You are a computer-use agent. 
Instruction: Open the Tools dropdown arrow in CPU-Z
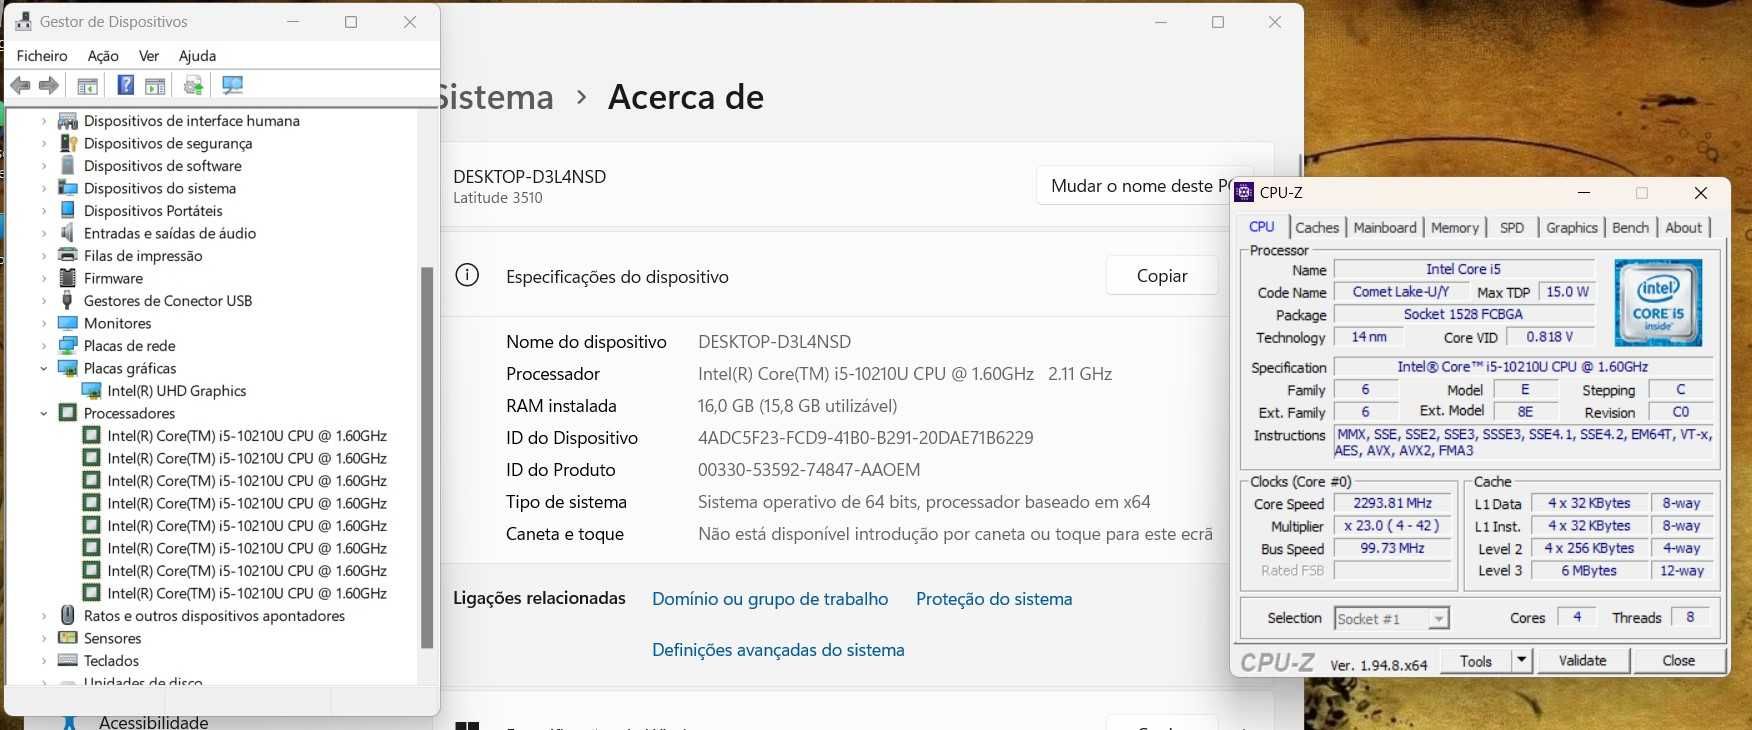[1521, 660]
